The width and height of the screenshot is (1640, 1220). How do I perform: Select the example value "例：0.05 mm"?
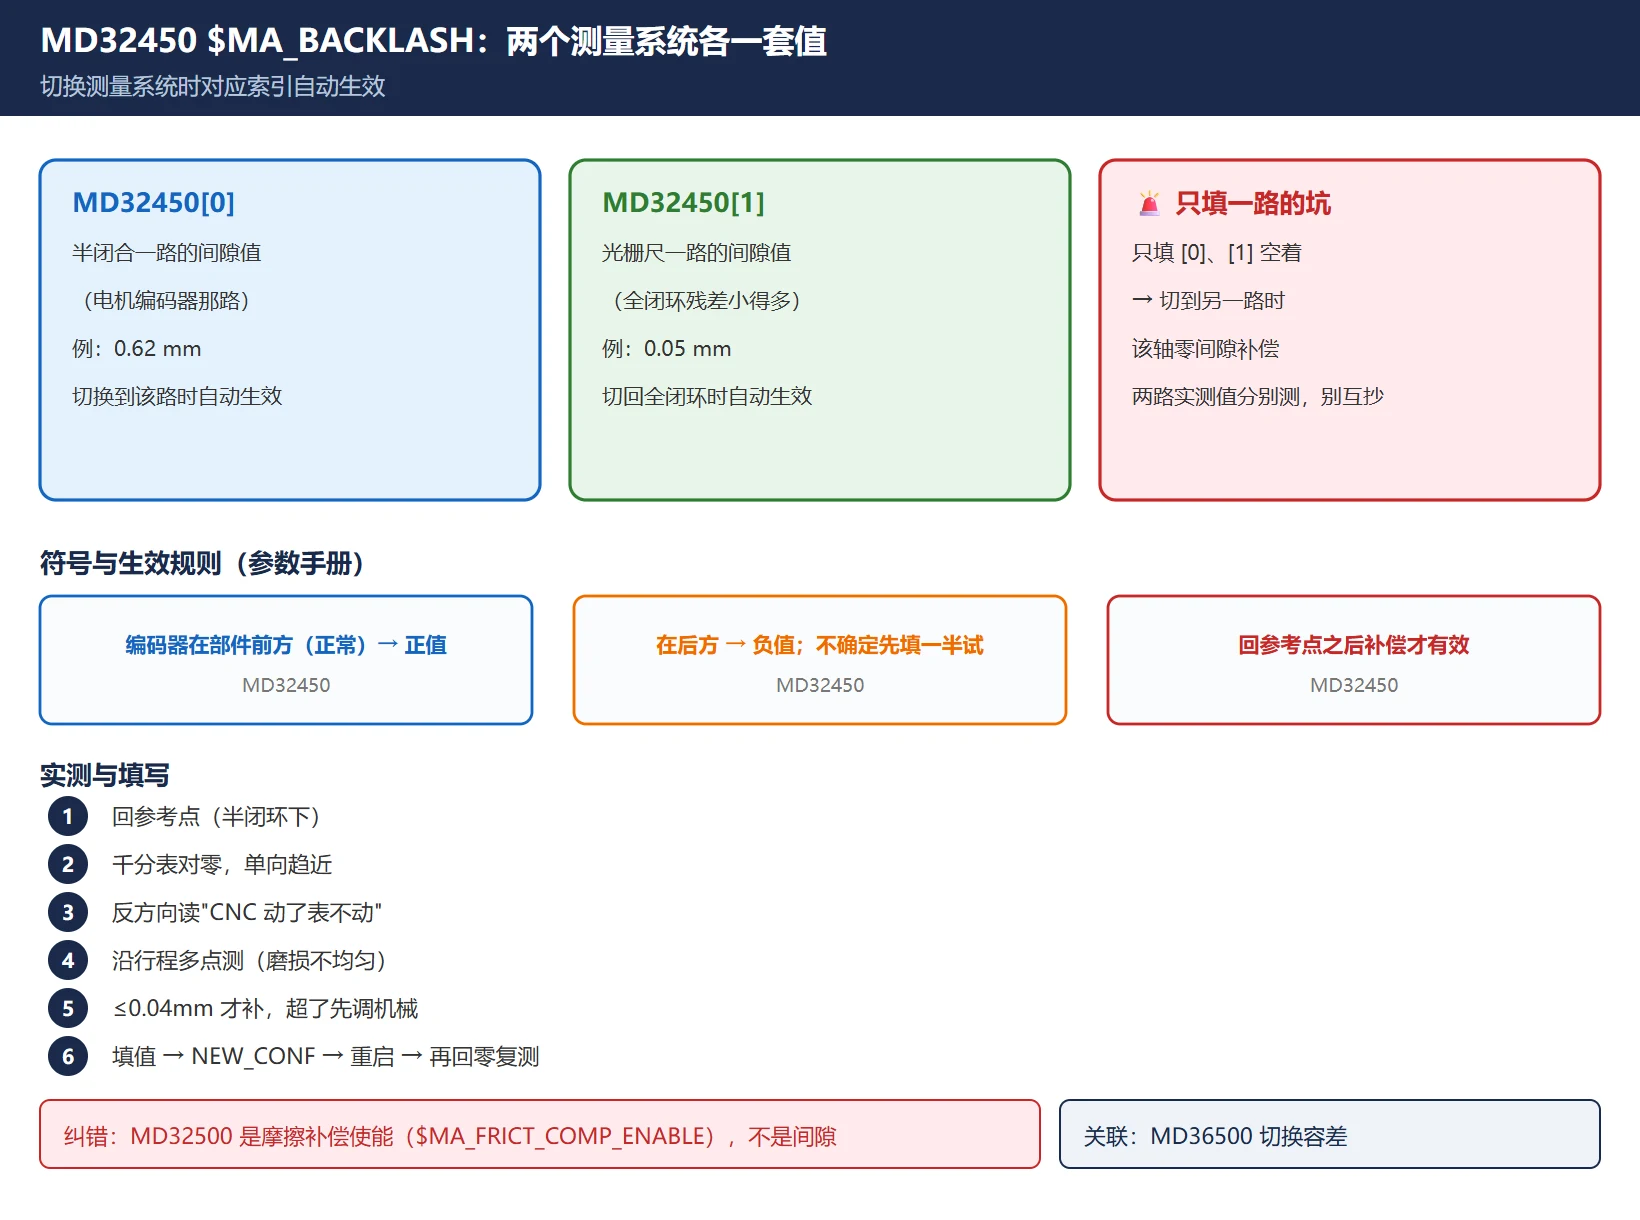[667, 349]
